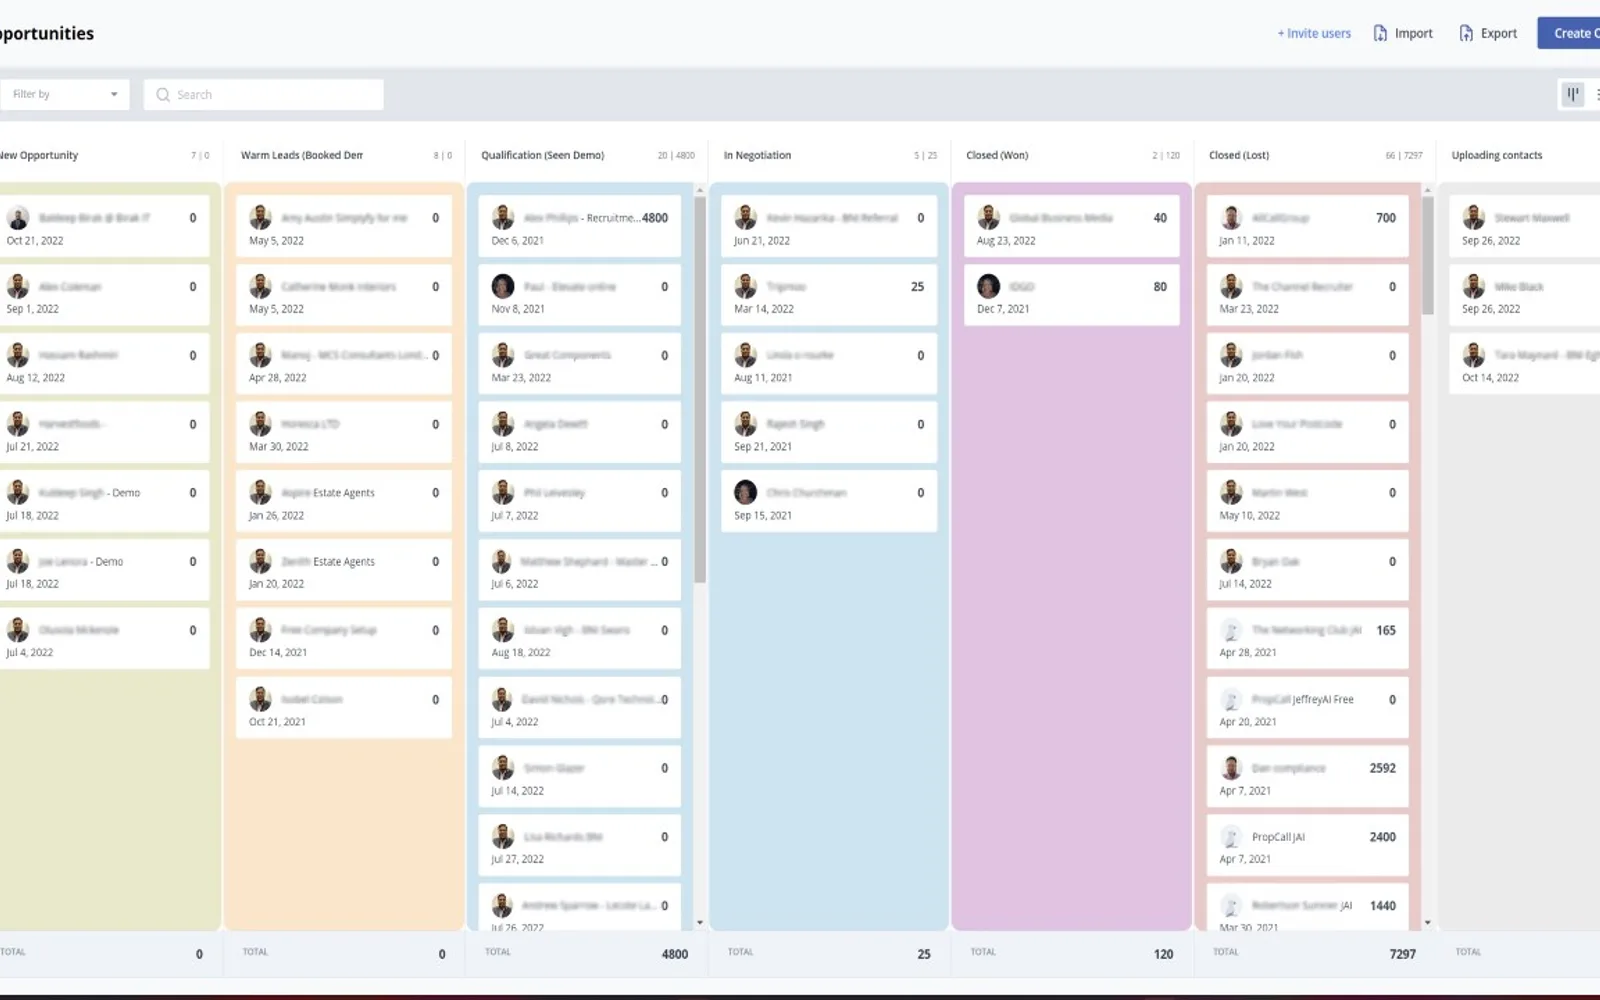Screen dimensions: 1600x1000
Task: Click avatar on Dec 7, 2021 Closed Won card
Action: pos(988,286)
